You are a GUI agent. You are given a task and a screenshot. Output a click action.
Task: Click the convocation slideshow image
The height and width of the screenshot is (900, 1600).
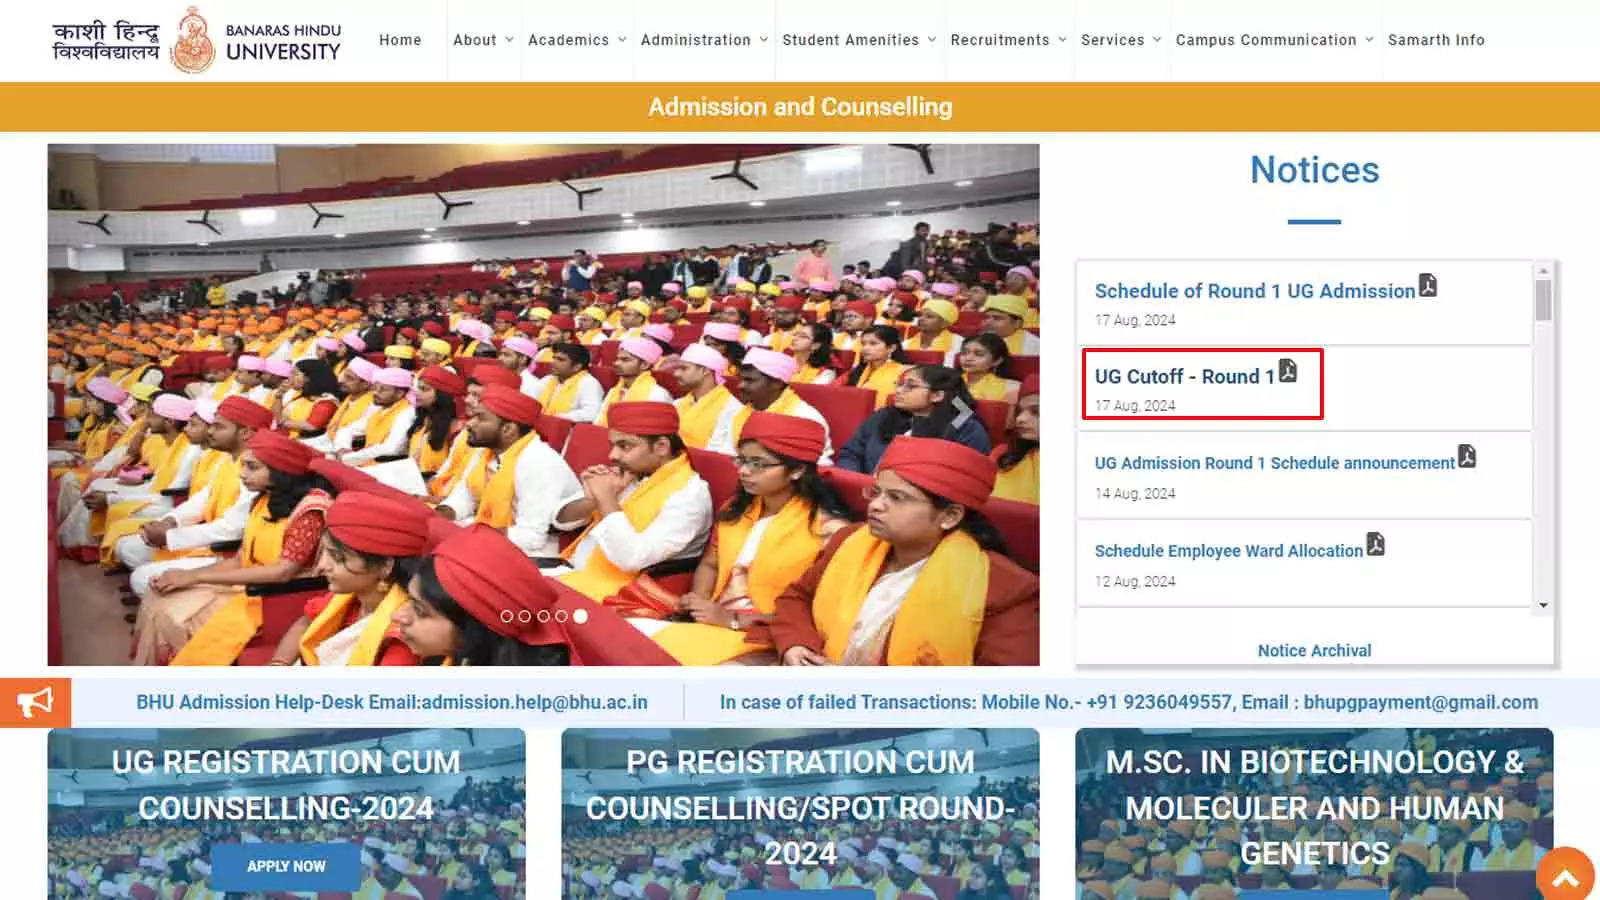coord(543,404)
